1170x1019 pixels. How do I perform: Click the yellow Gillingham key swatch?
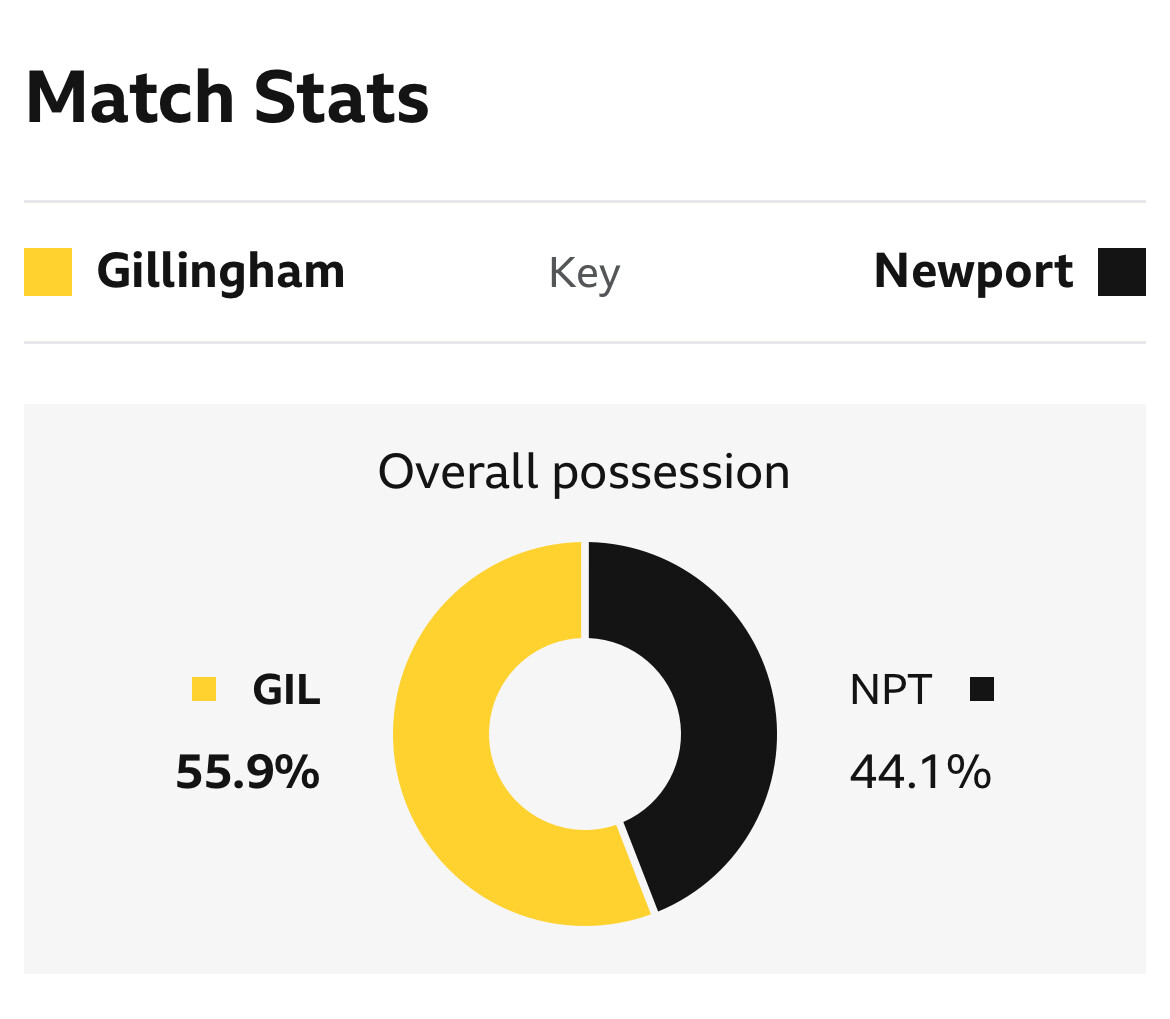[x=48, y=272]
